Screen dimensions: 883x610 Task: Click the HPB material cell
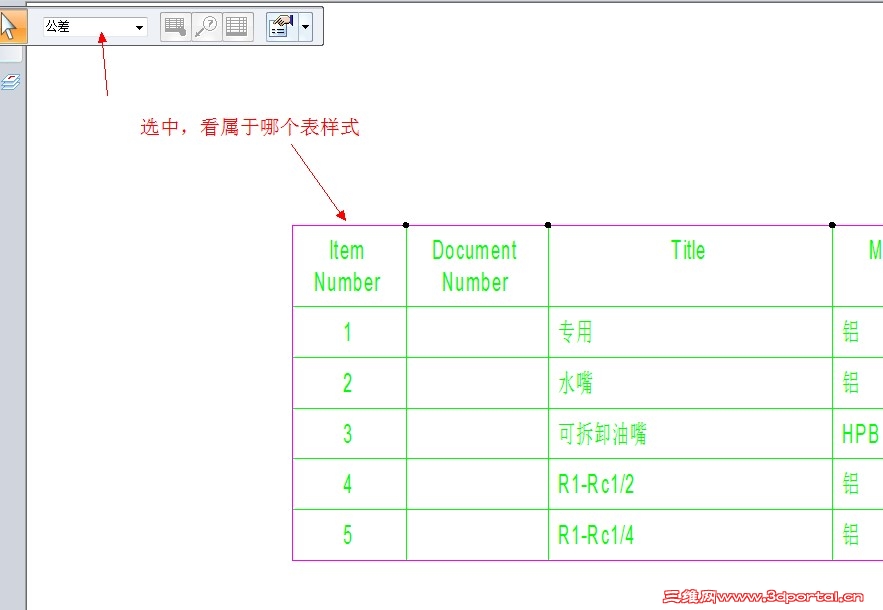[858, 434]
